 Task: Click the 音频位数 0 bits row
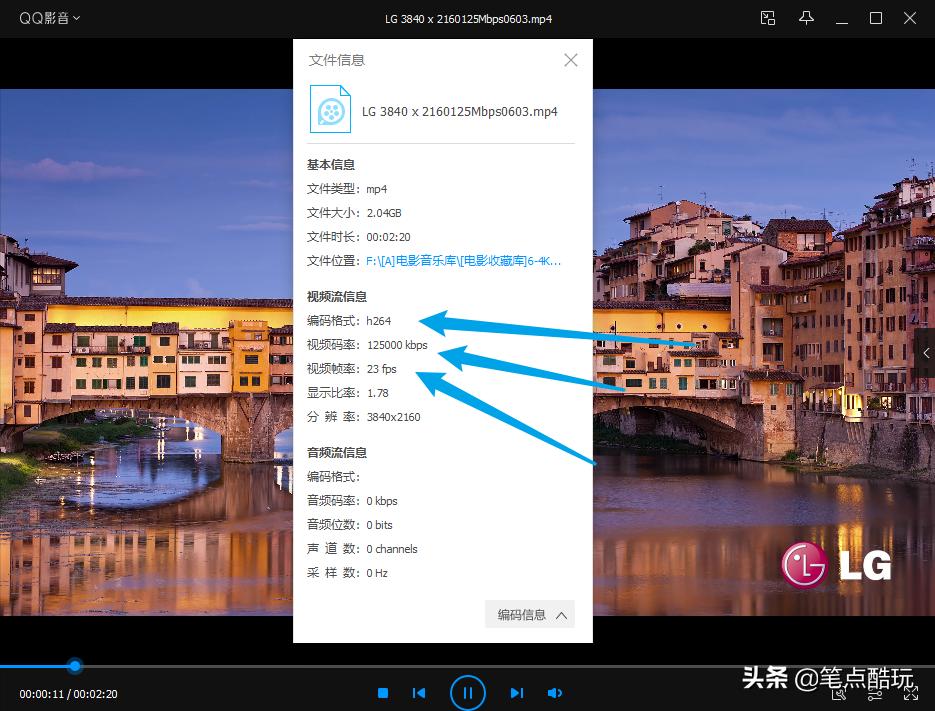349,525
